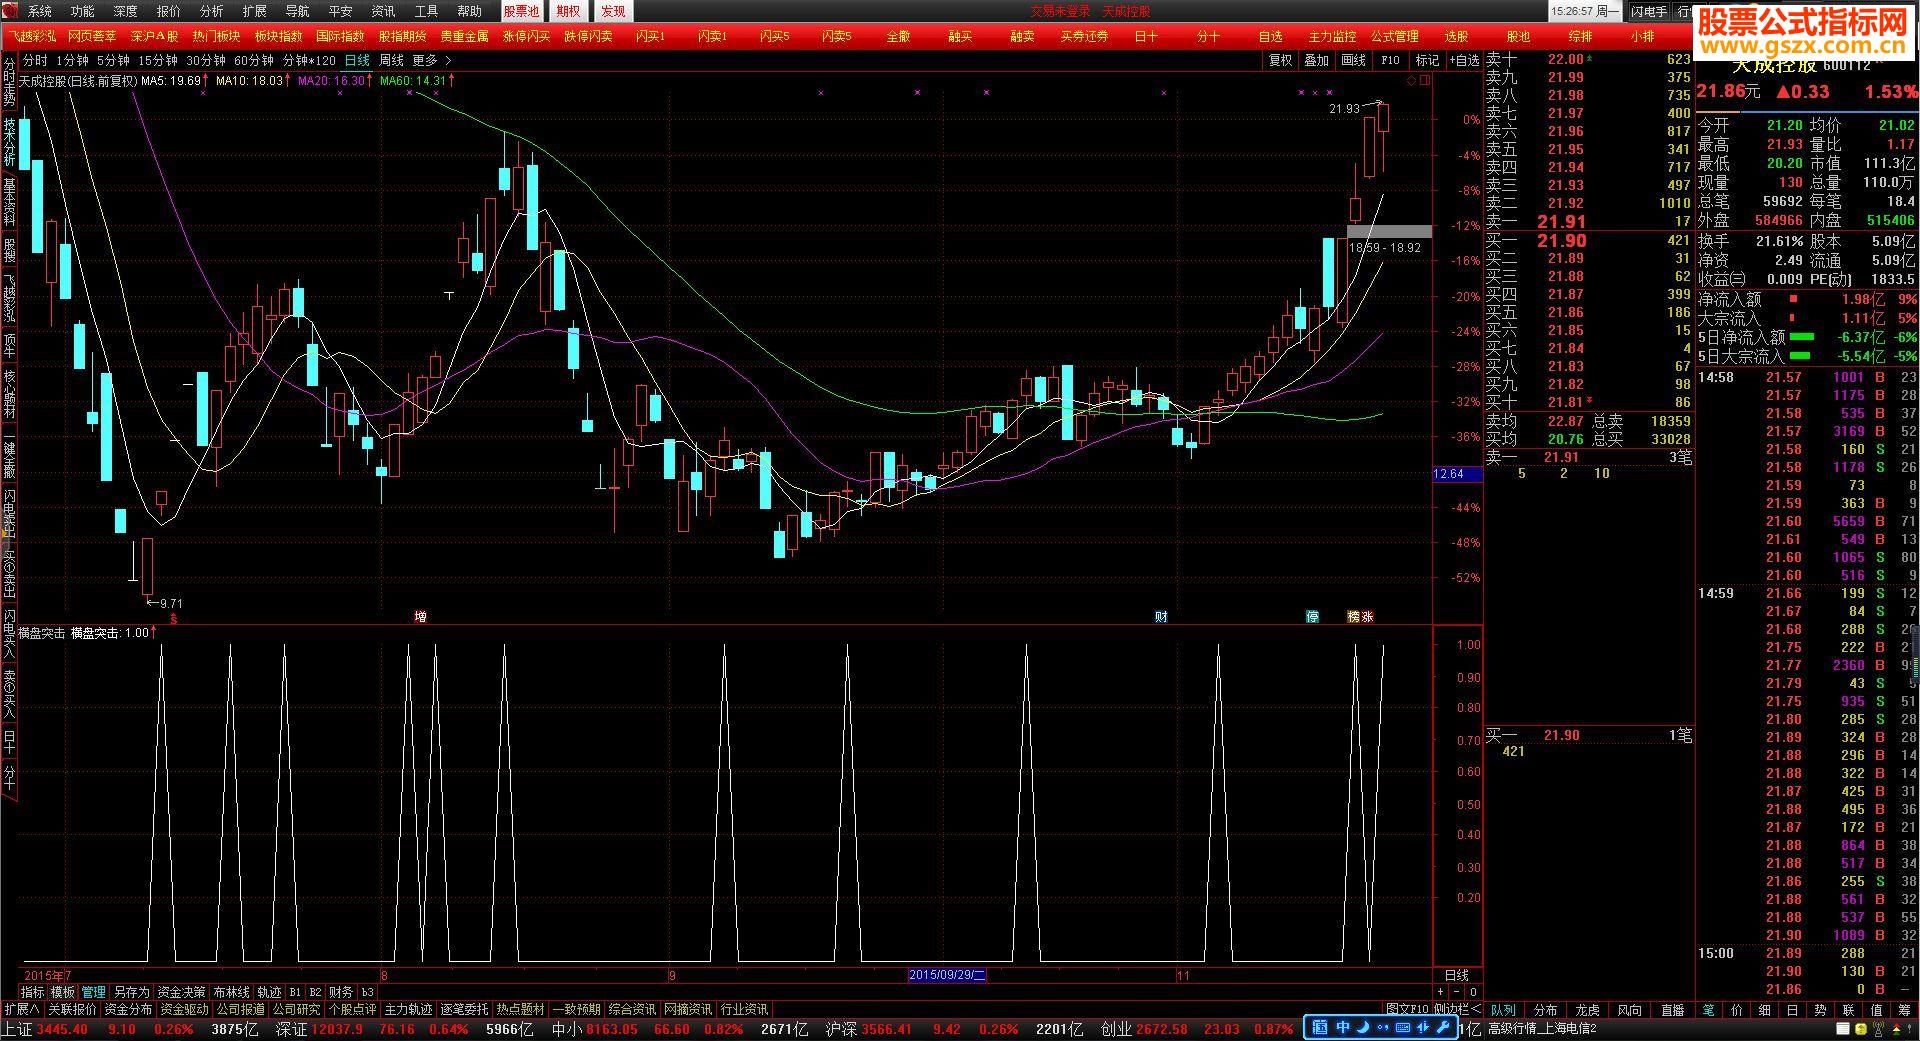1920x1041 pixels.
Task: Select the 5分钟 chart period
Action: tap(113, 60)
